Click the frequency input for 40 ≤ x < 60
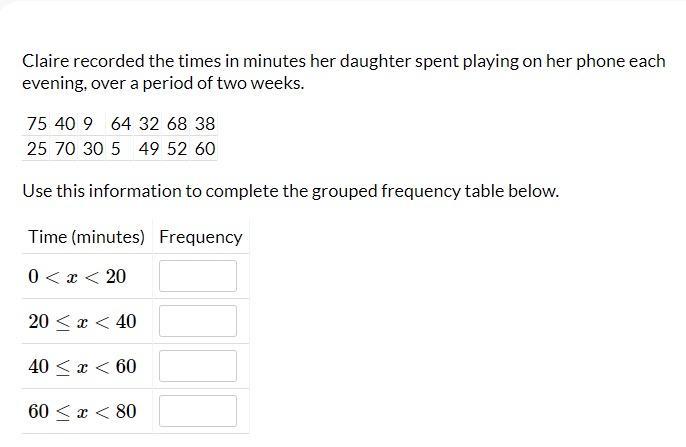686x447 pixels. click(x=198, y=366)
